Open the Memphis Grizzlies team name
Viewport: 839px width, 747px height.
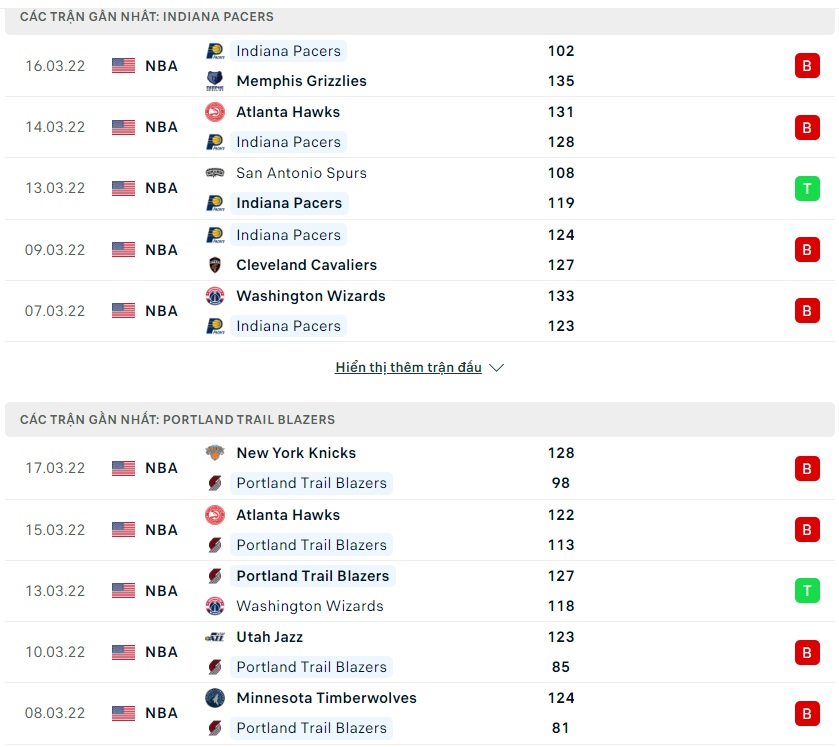[x=301, y=81]
